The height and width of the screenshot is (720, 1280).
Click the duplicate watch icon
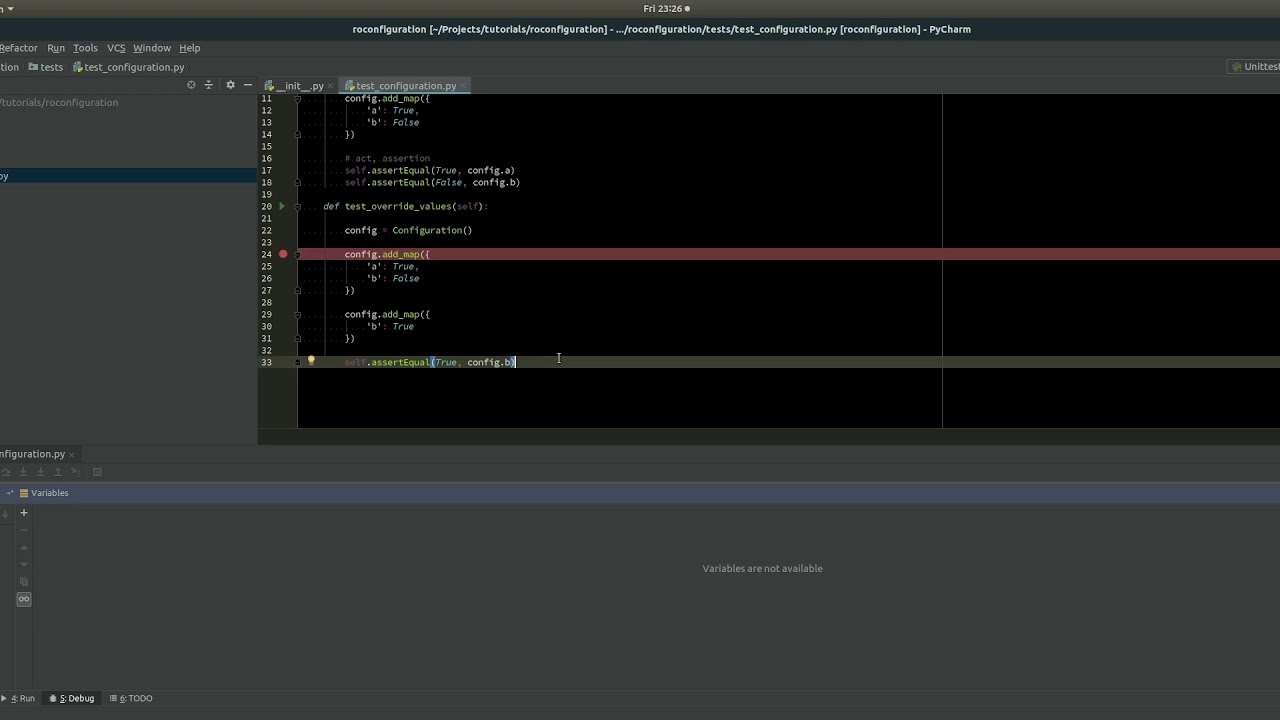(24, 581)
